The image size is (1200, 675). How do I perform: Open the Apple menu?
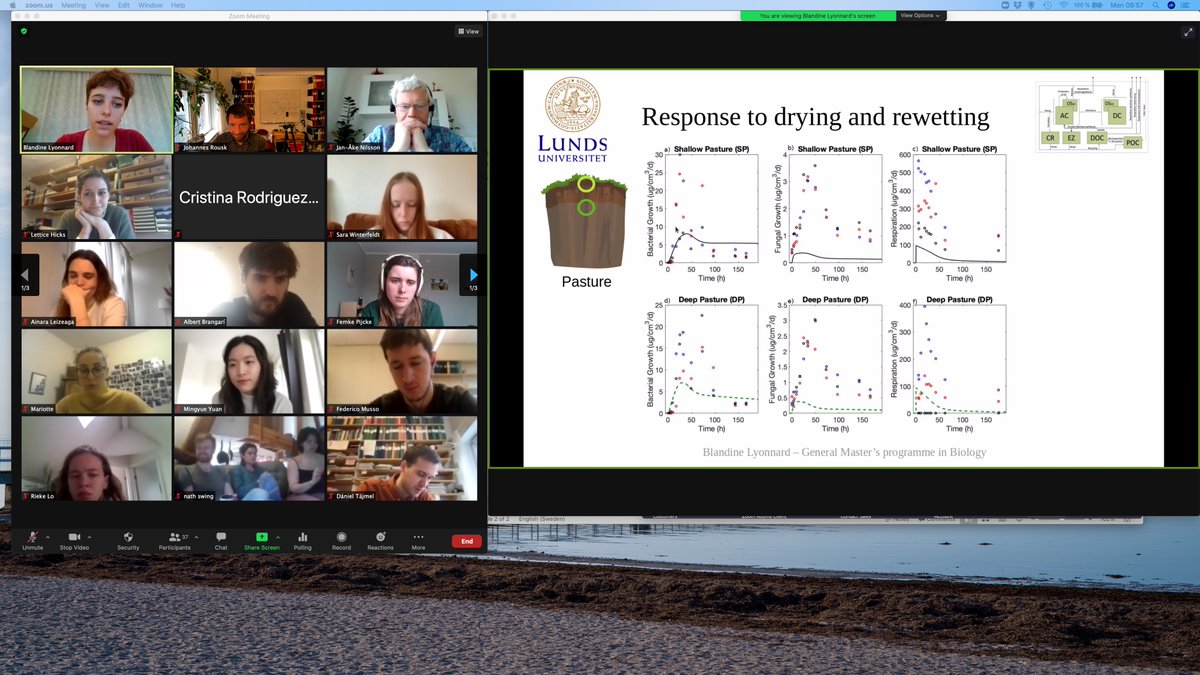coord(13,5)
